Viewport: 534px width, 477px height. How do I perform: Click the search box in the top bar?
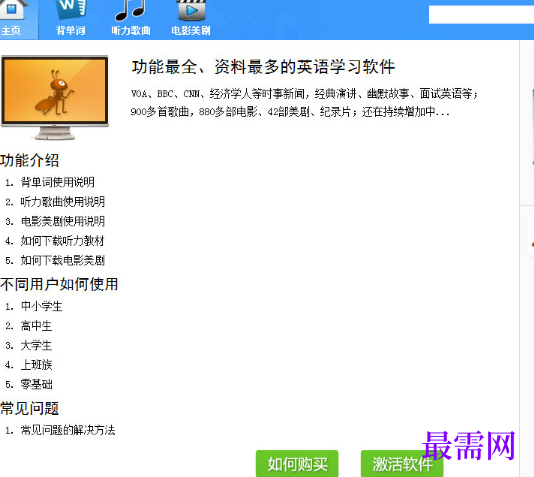(x=481, y=15)
